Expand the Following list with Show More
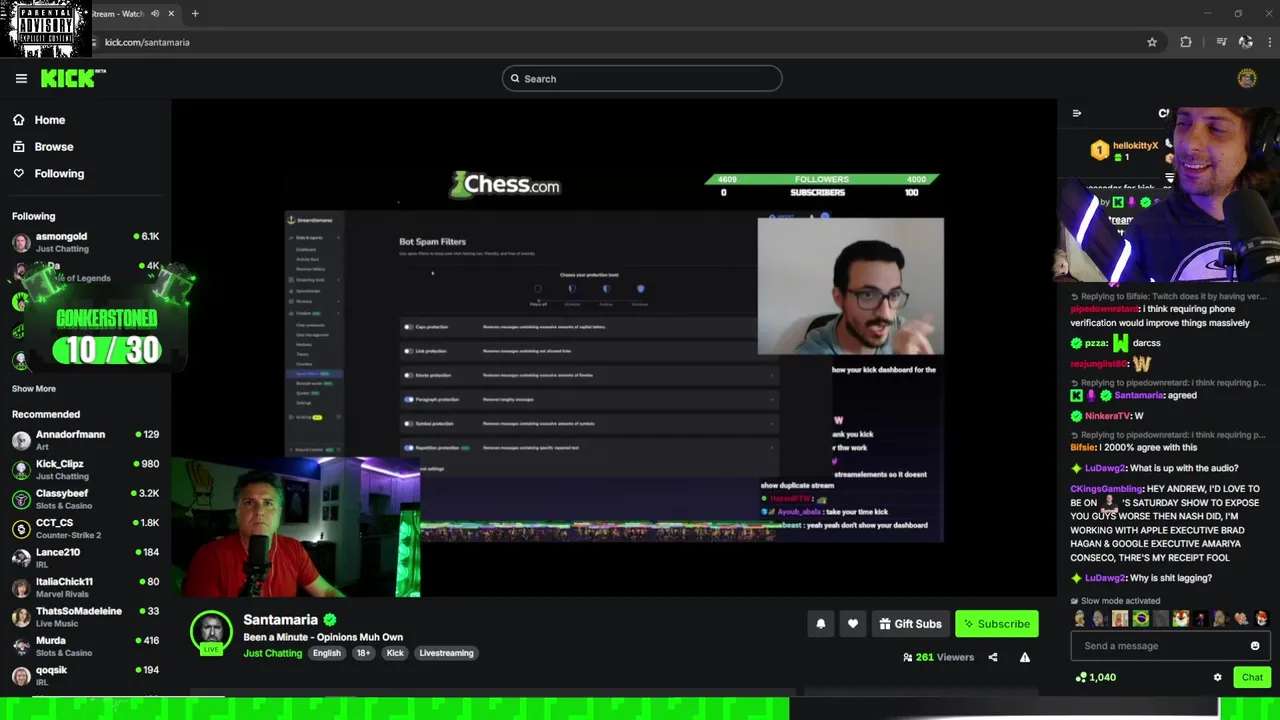 click(34, 389)
